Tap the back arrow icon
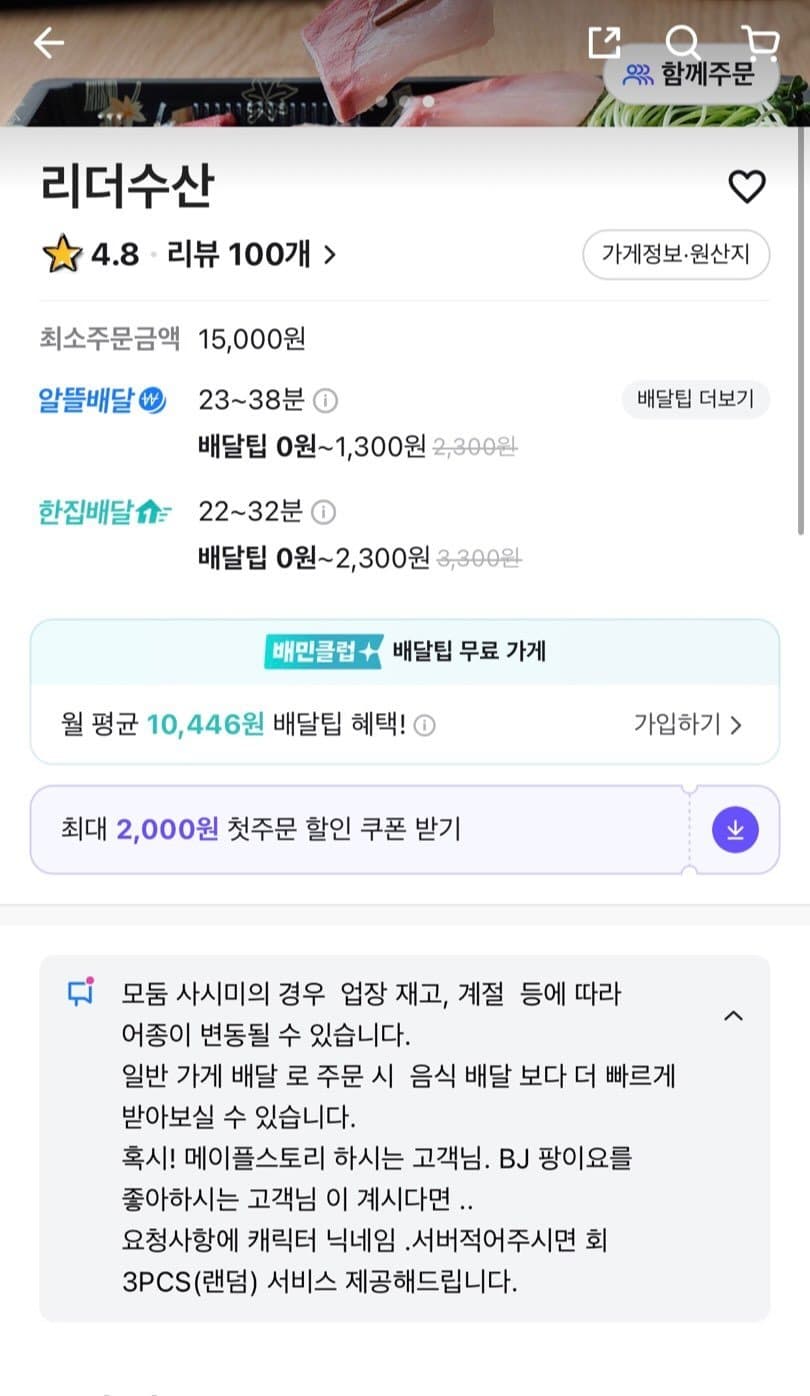 tap(48, 42)
